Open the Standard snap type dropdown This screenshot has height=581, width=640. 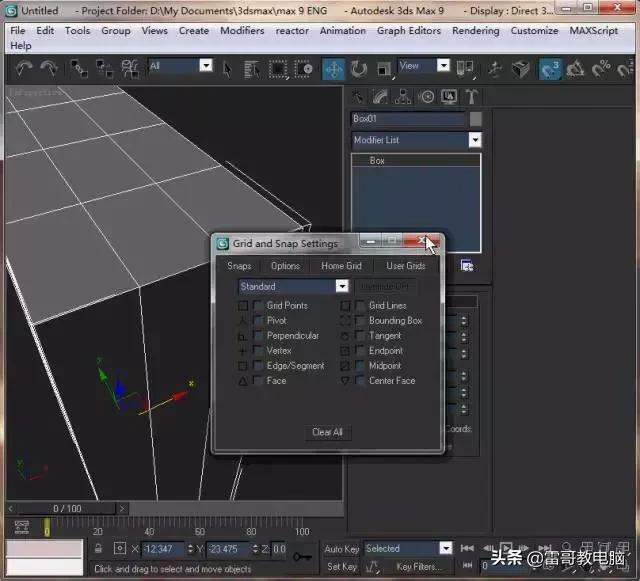(293, 286)
